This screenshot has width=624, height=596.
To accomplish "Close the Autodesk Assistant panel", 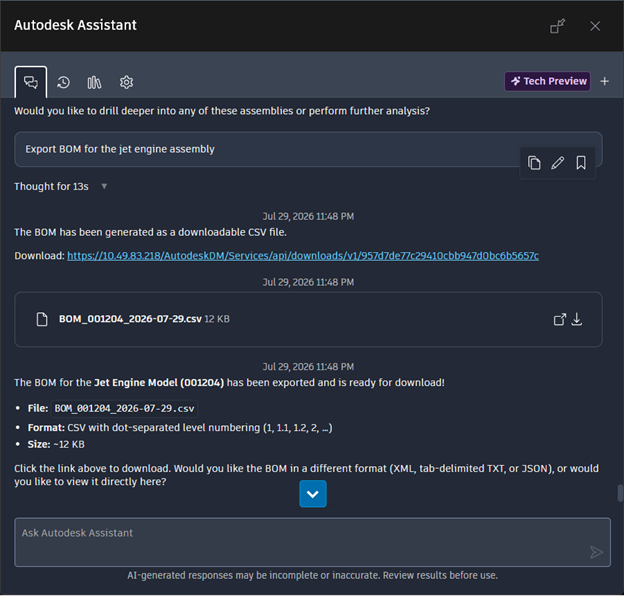I will point(595,26).
